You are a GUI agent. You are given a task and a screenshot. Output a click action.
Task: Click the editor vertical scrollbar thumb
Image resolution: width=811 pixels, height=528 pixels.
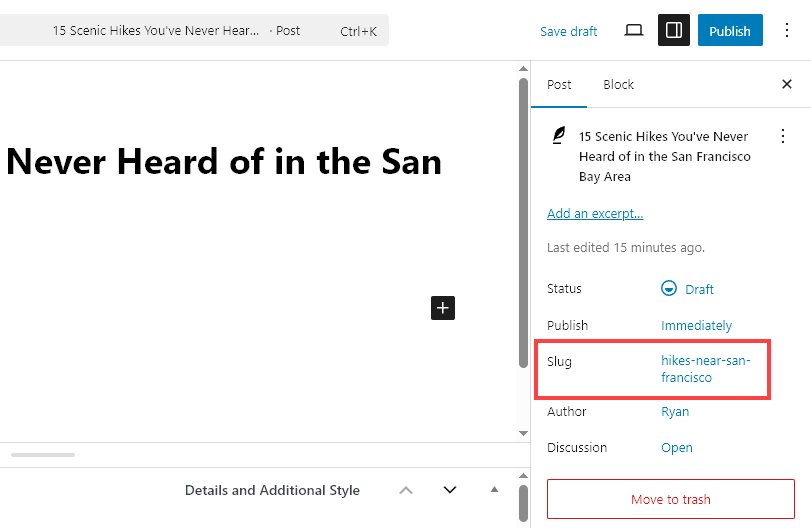click(x=523, y=222)
